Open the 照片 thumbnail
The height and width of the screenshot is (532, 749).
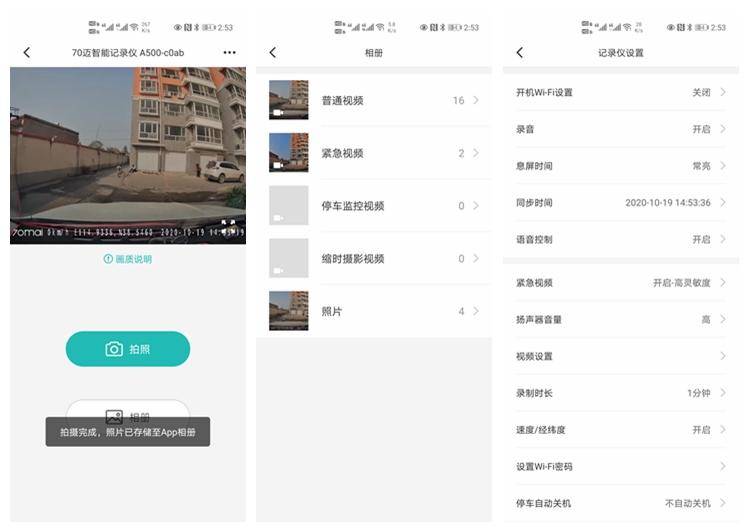(x=289, y=311)
